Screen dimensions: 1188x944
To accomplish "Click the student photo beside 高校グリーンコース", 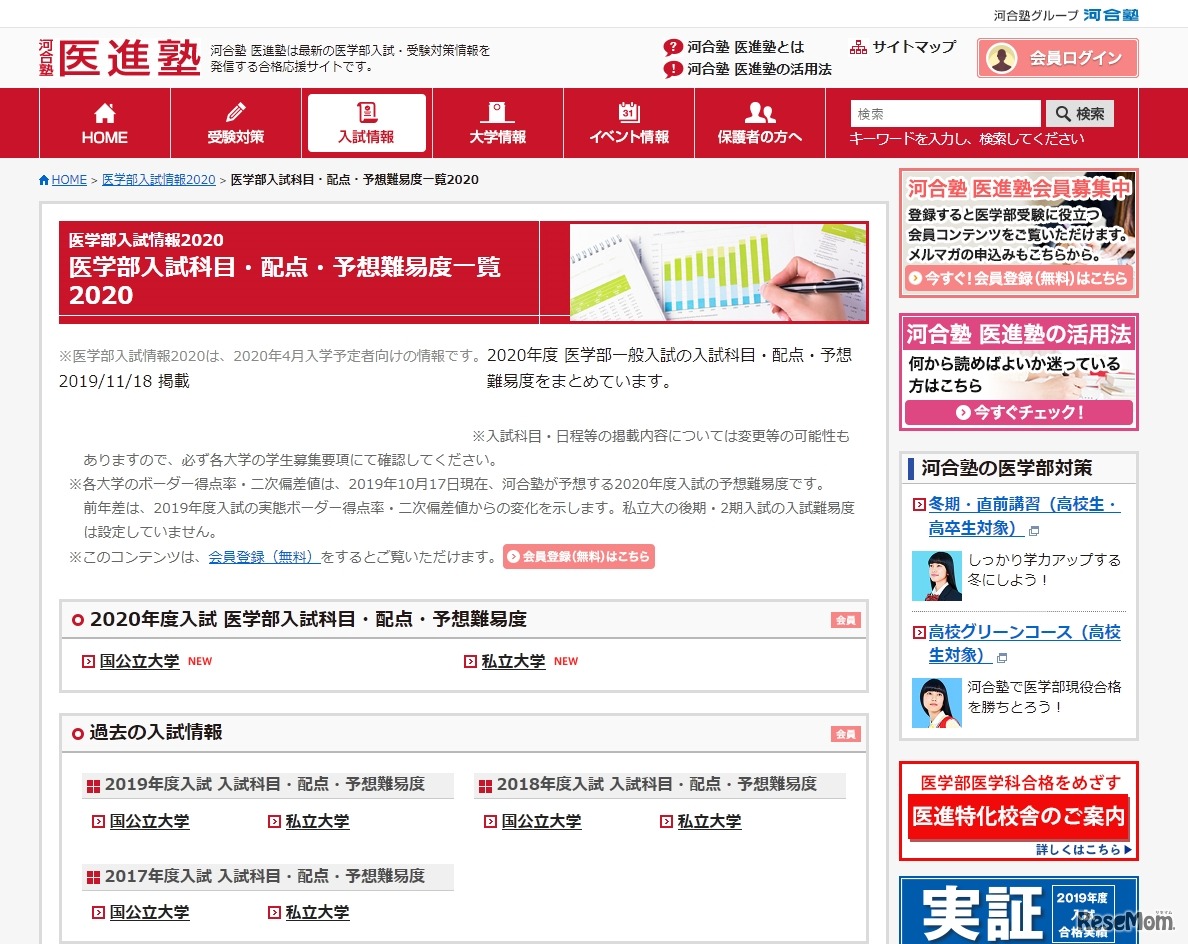I will point(937,703).
